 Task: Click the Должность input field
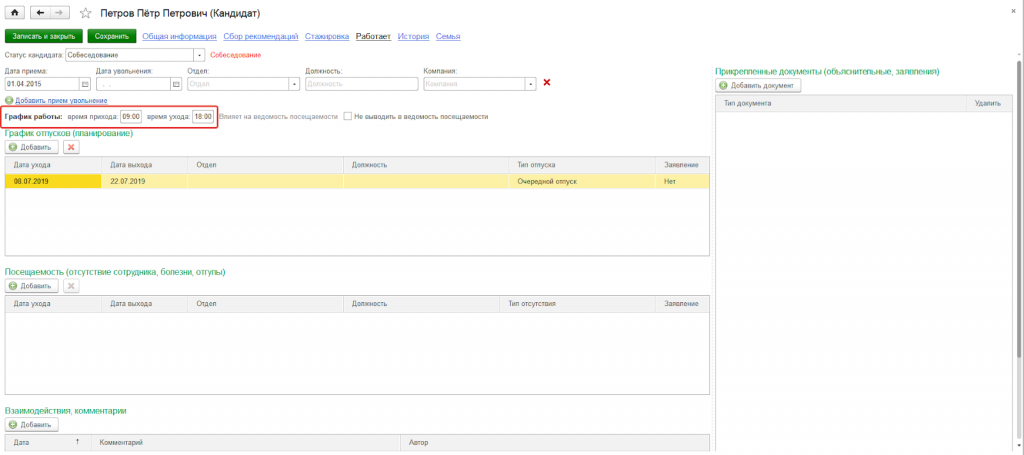(x=361, y=84)
